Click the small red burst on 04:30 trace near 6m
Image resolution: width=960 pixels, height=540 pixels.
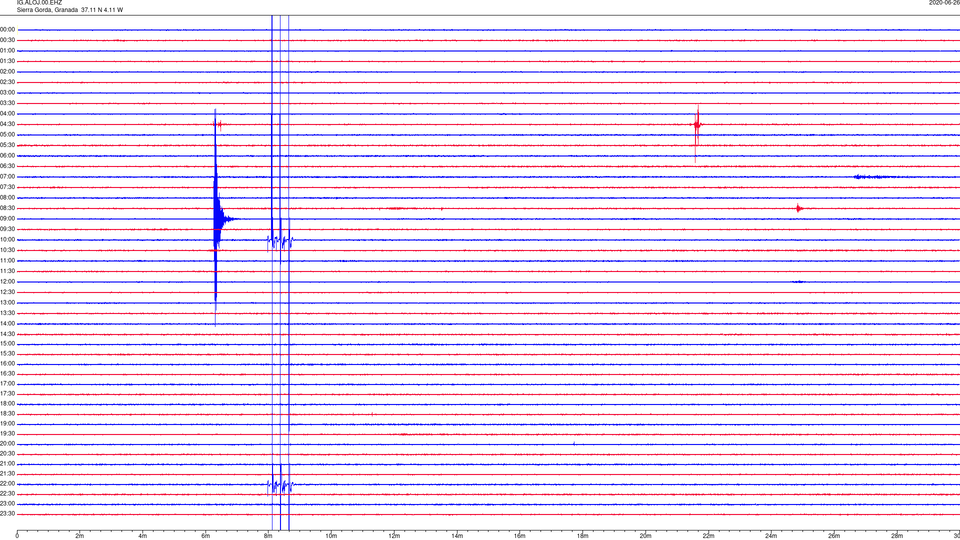coord(219,124)
